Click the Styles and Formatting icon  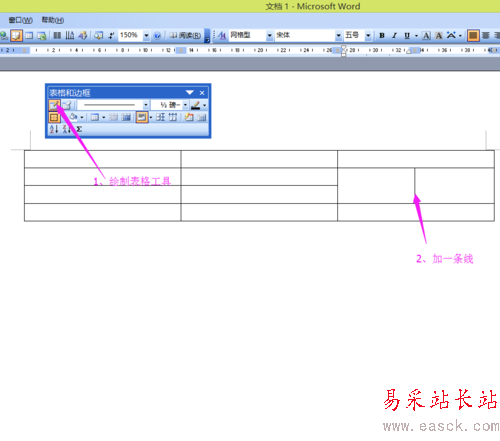(222, 35)
